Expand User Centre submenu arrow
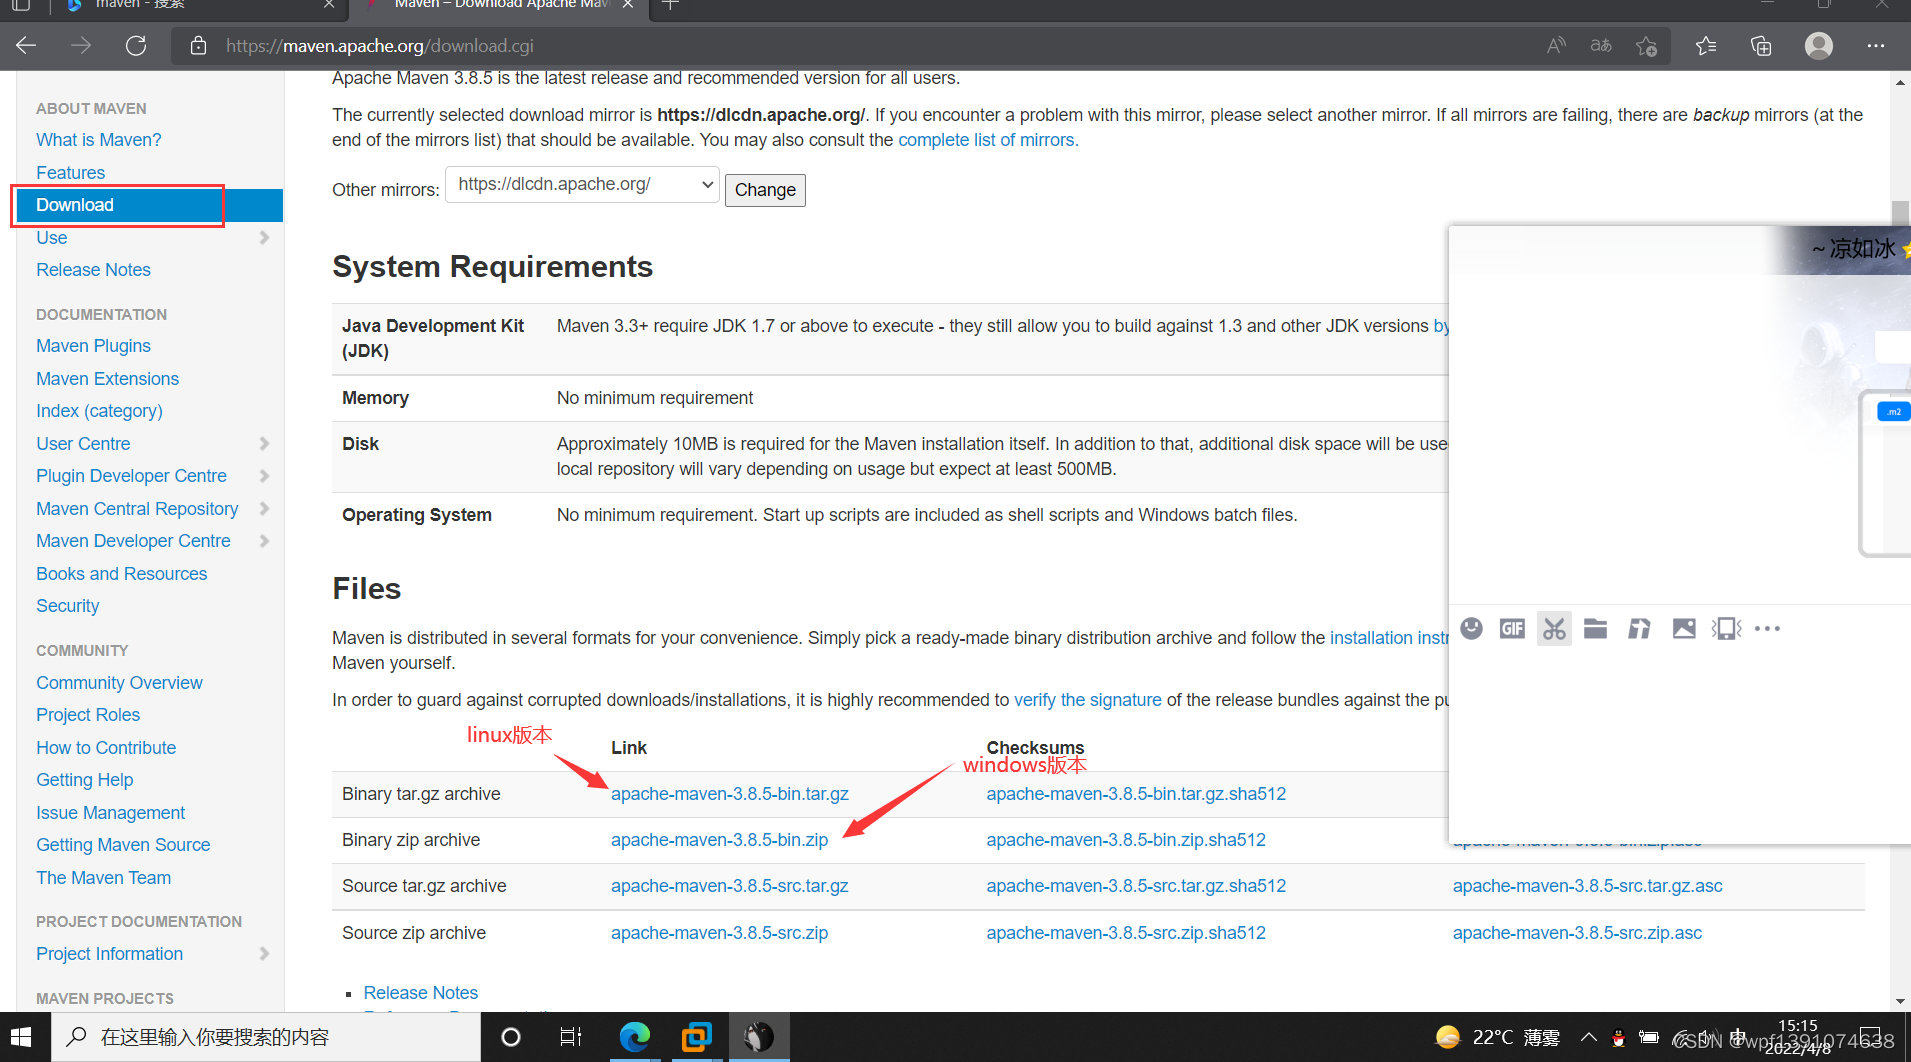This screenshot has height=1062, width=1911. pyautogui.click(x=264, y=443)
